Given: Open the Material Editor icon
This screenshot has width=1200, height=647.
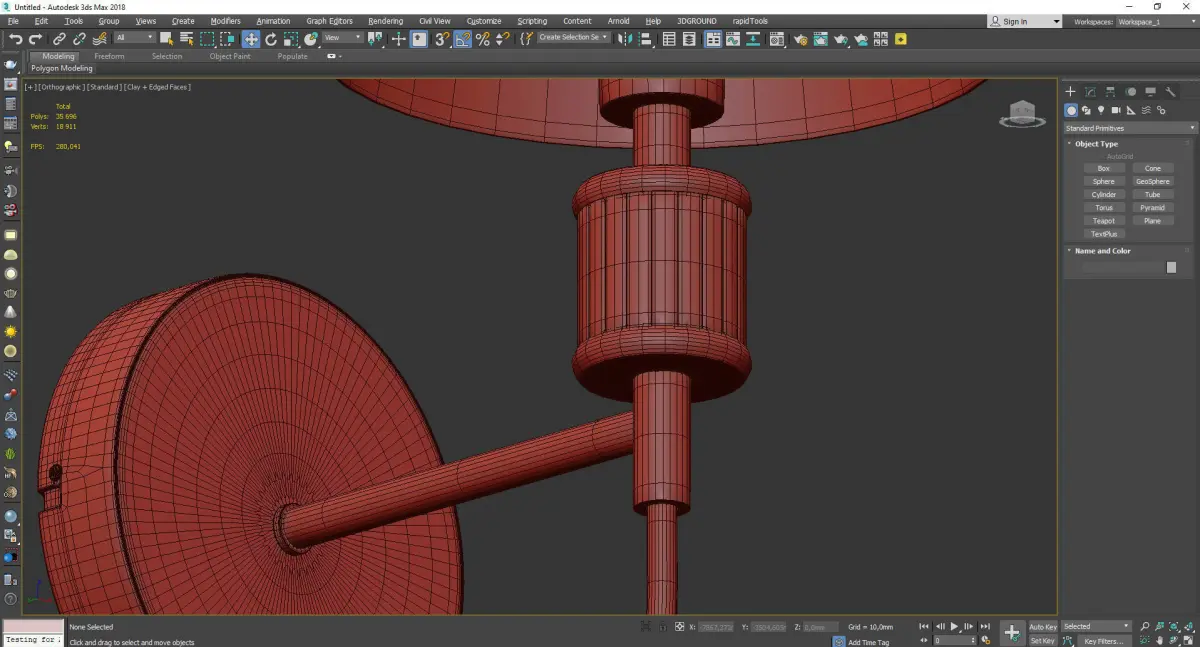Looking at the screenshot, I should tap(776, 39).
